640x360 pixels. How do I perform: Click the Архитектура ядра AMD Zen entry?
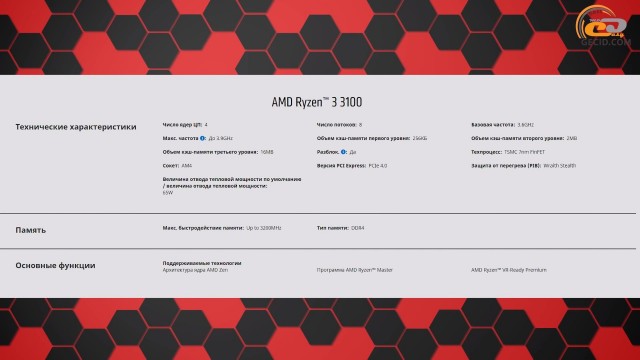(x=195, y=270)
